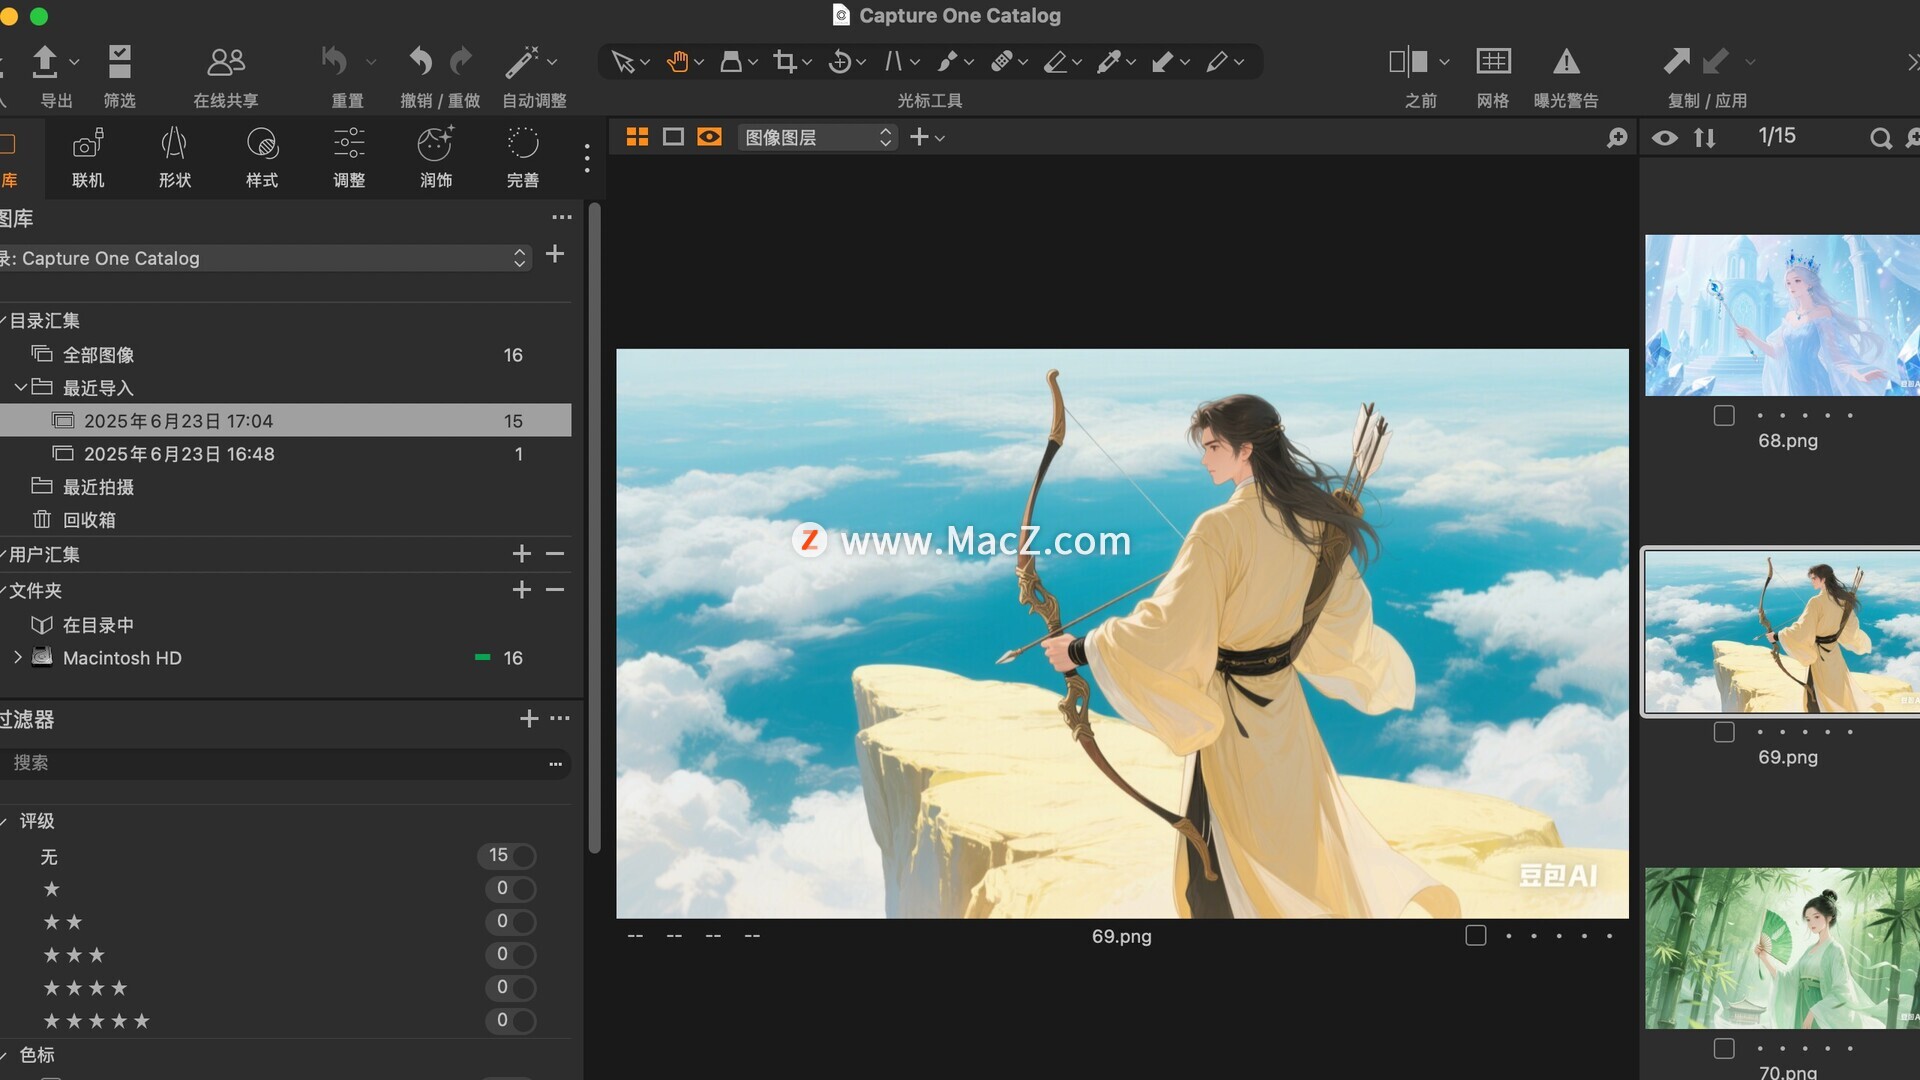Image resolution: width=1920 pixels, height=1080 pixels.
Task: Click the Undo arrow icon
Action: 421,62
